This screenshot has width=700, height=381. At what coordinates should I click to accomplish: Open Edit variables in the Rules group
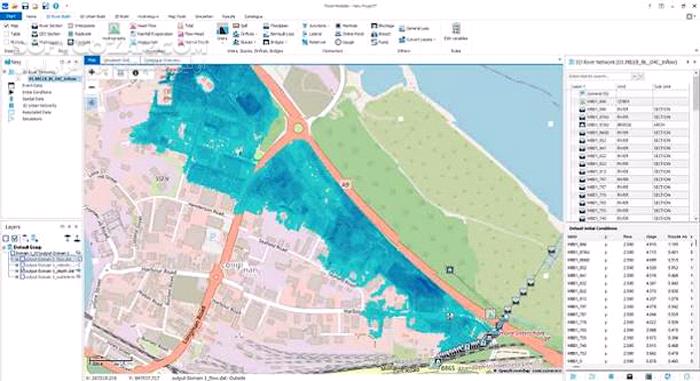pos(456,32)
